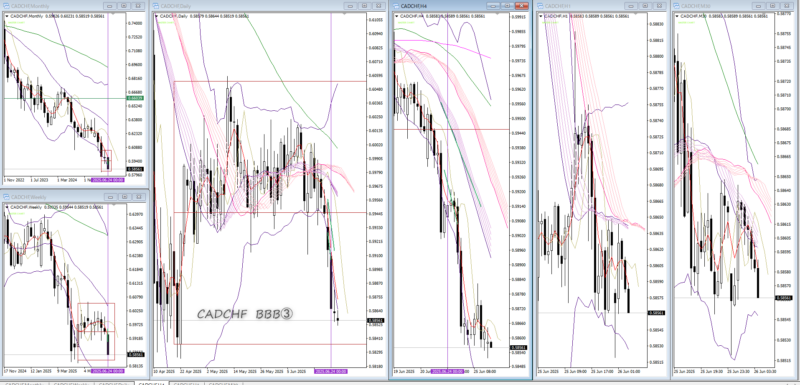Click the CADCHF,M30 chart window icon

pyautogui.click(x=677, y=6)
